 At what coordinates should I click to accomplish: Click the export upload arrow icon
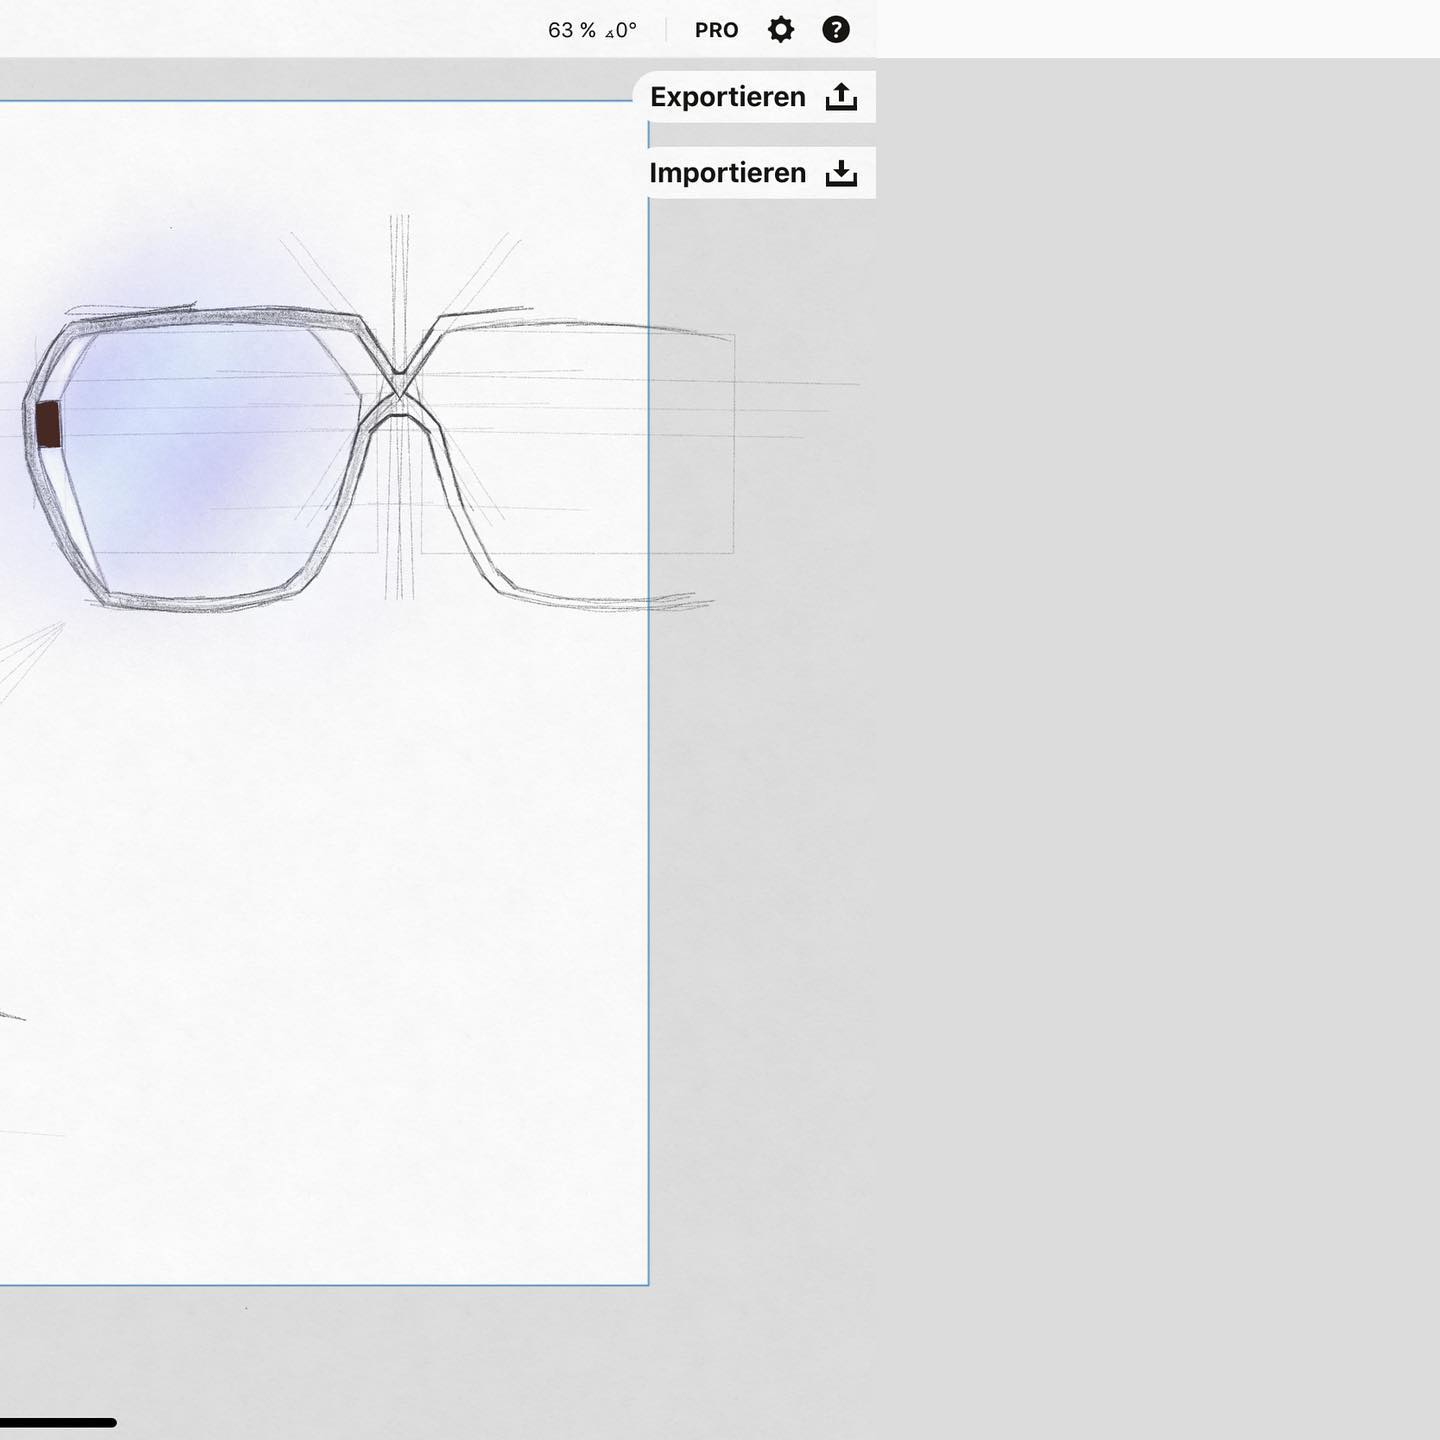pyautogui.click(x=841, y=97)
